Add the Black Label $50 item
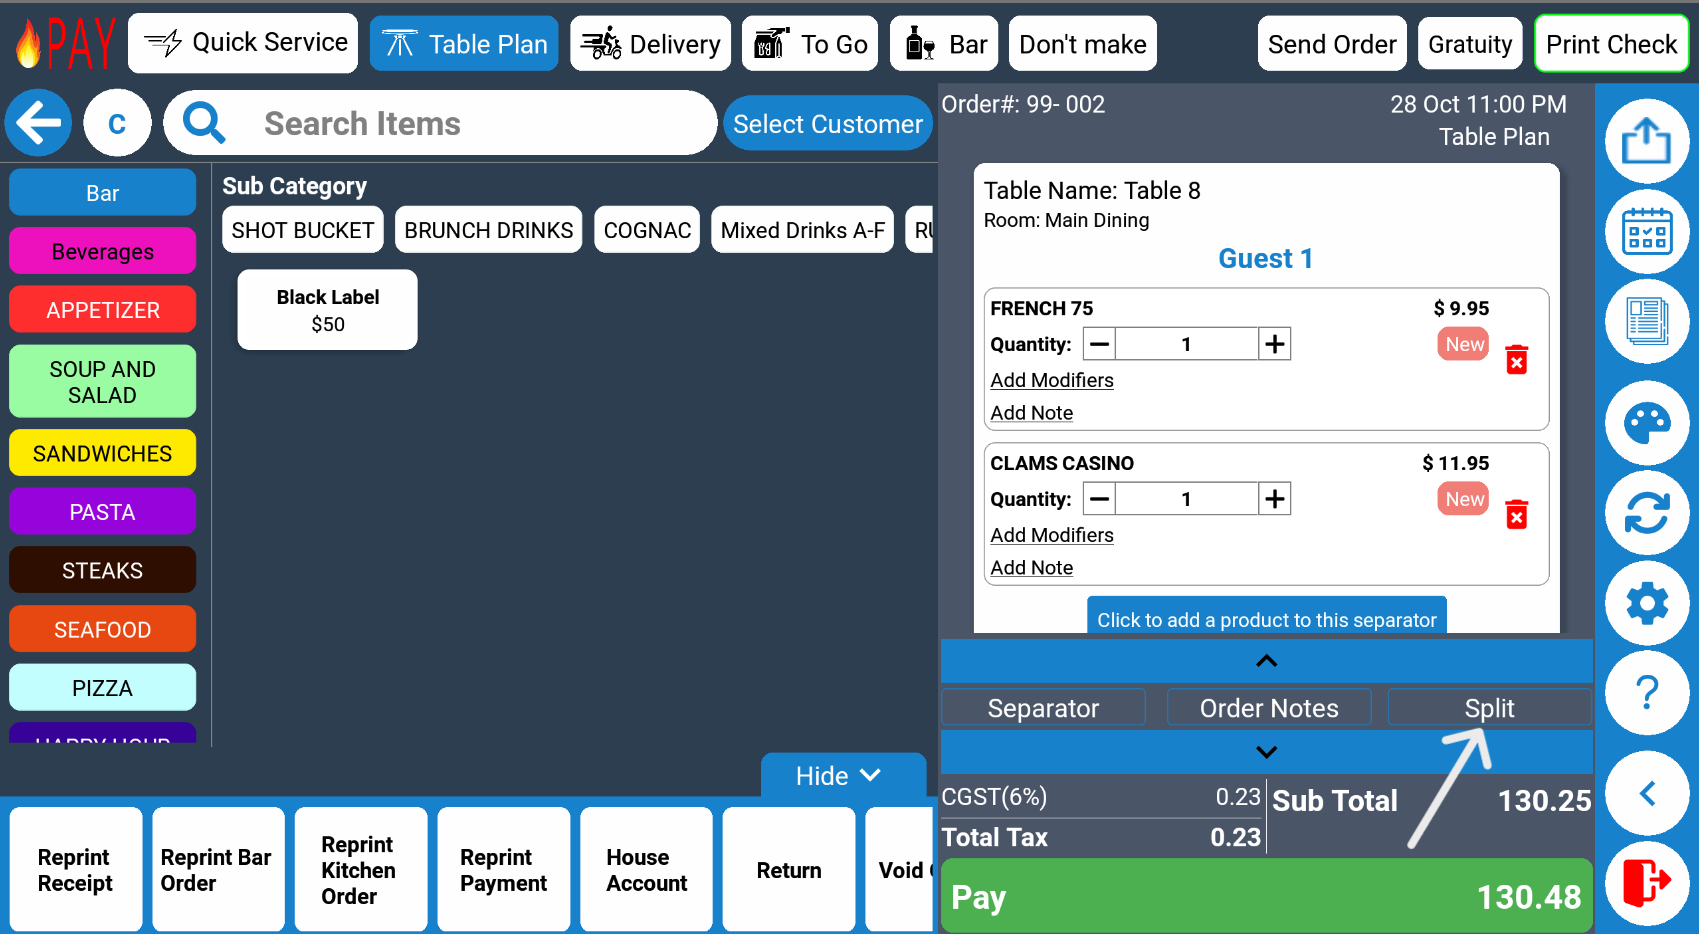This screenshot has width=1699, height=934. tap(327, 310)
